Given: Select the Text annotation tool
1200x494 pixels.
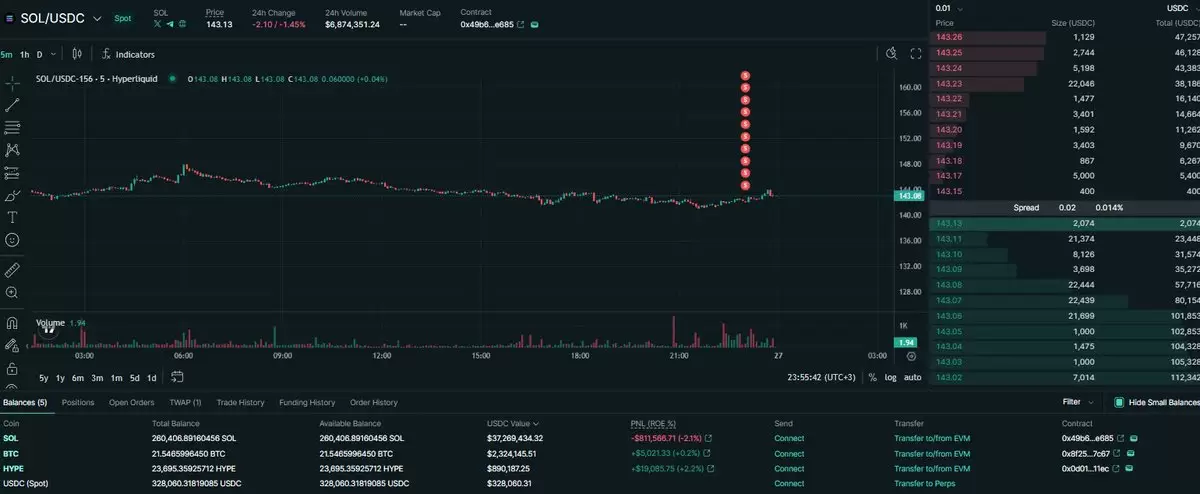Looking at the screenshot, I should (x=12, y=217).
